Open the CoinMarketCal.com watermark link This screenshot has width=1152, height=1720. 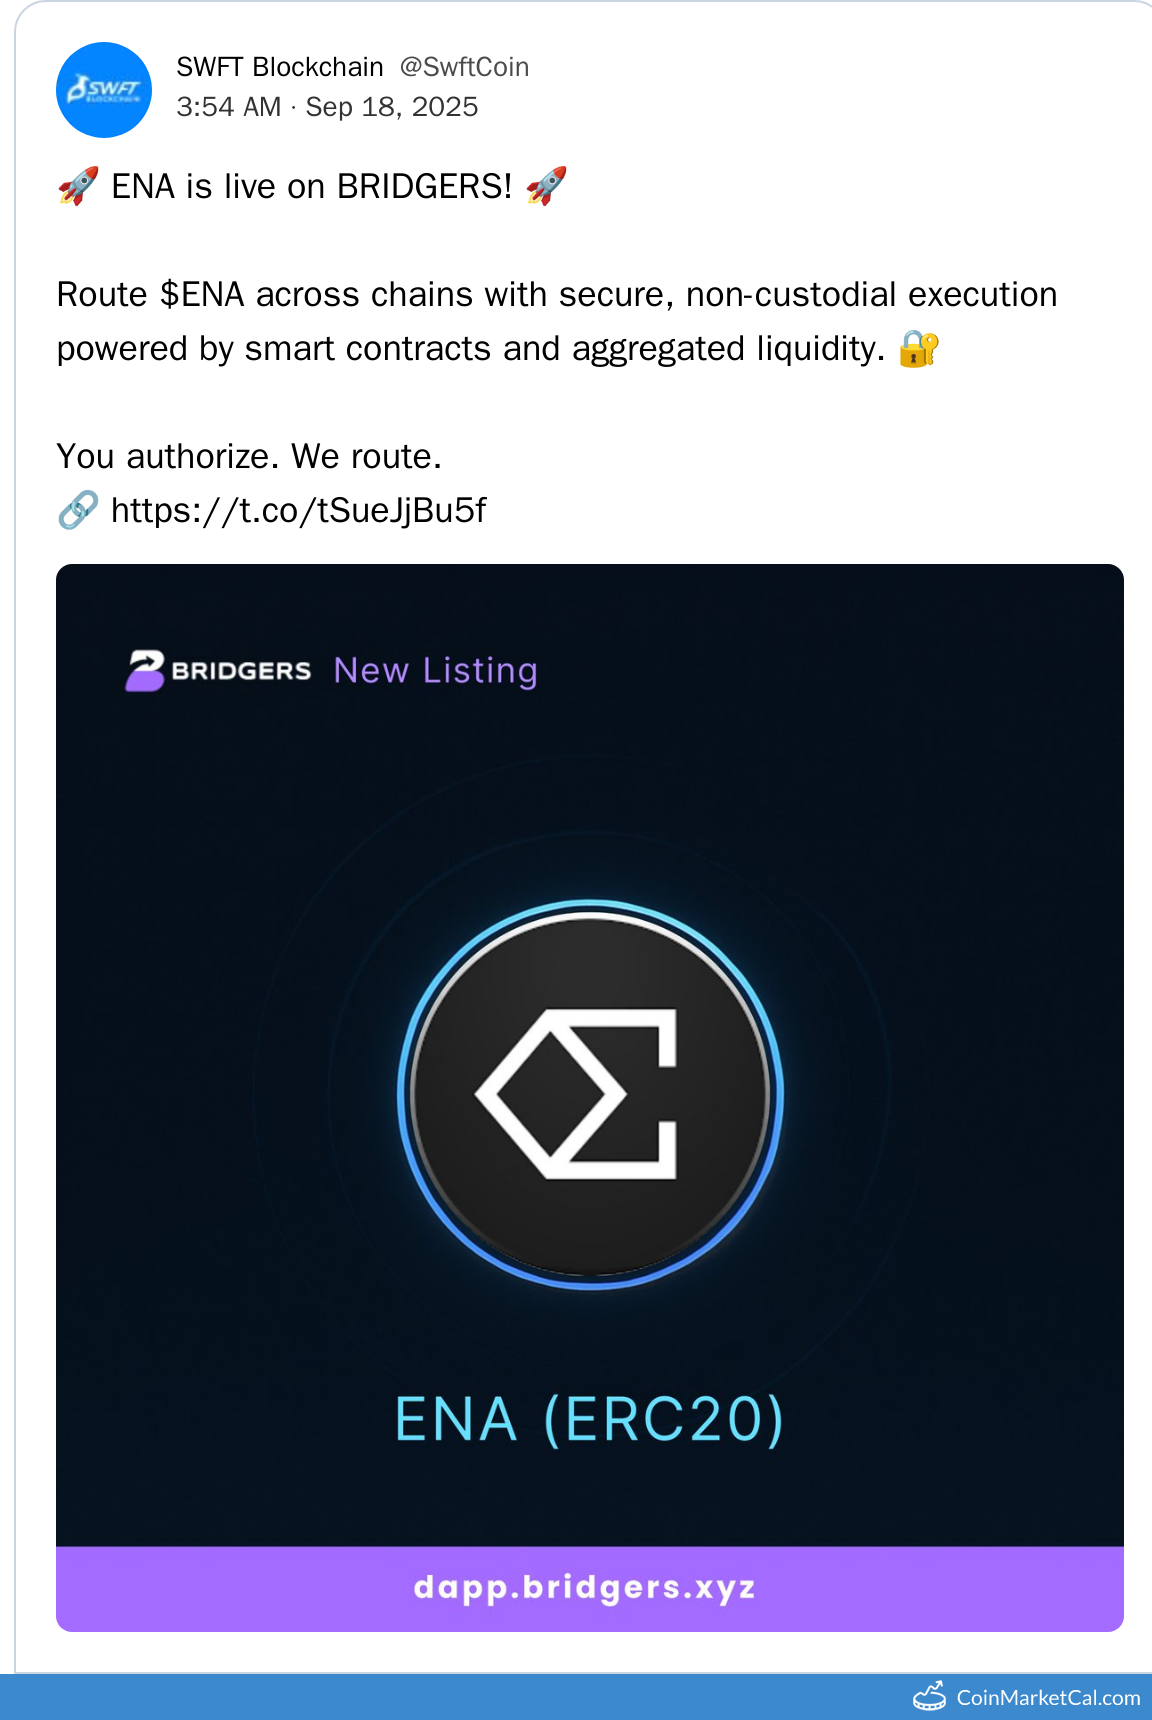1048,1698
